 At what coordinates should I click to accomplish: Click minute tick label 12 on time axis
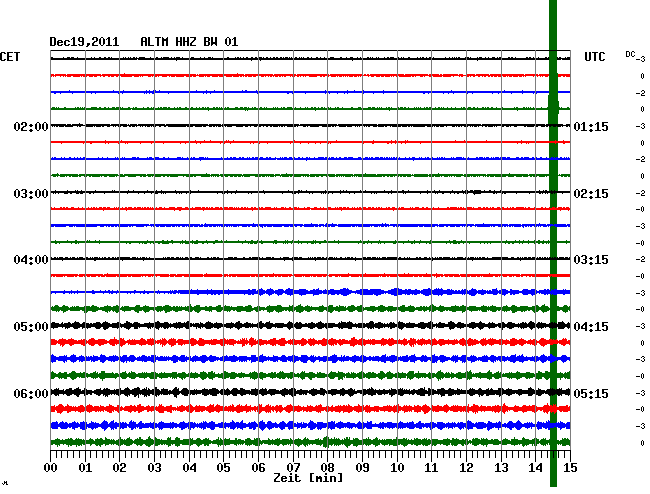[466, 468]
